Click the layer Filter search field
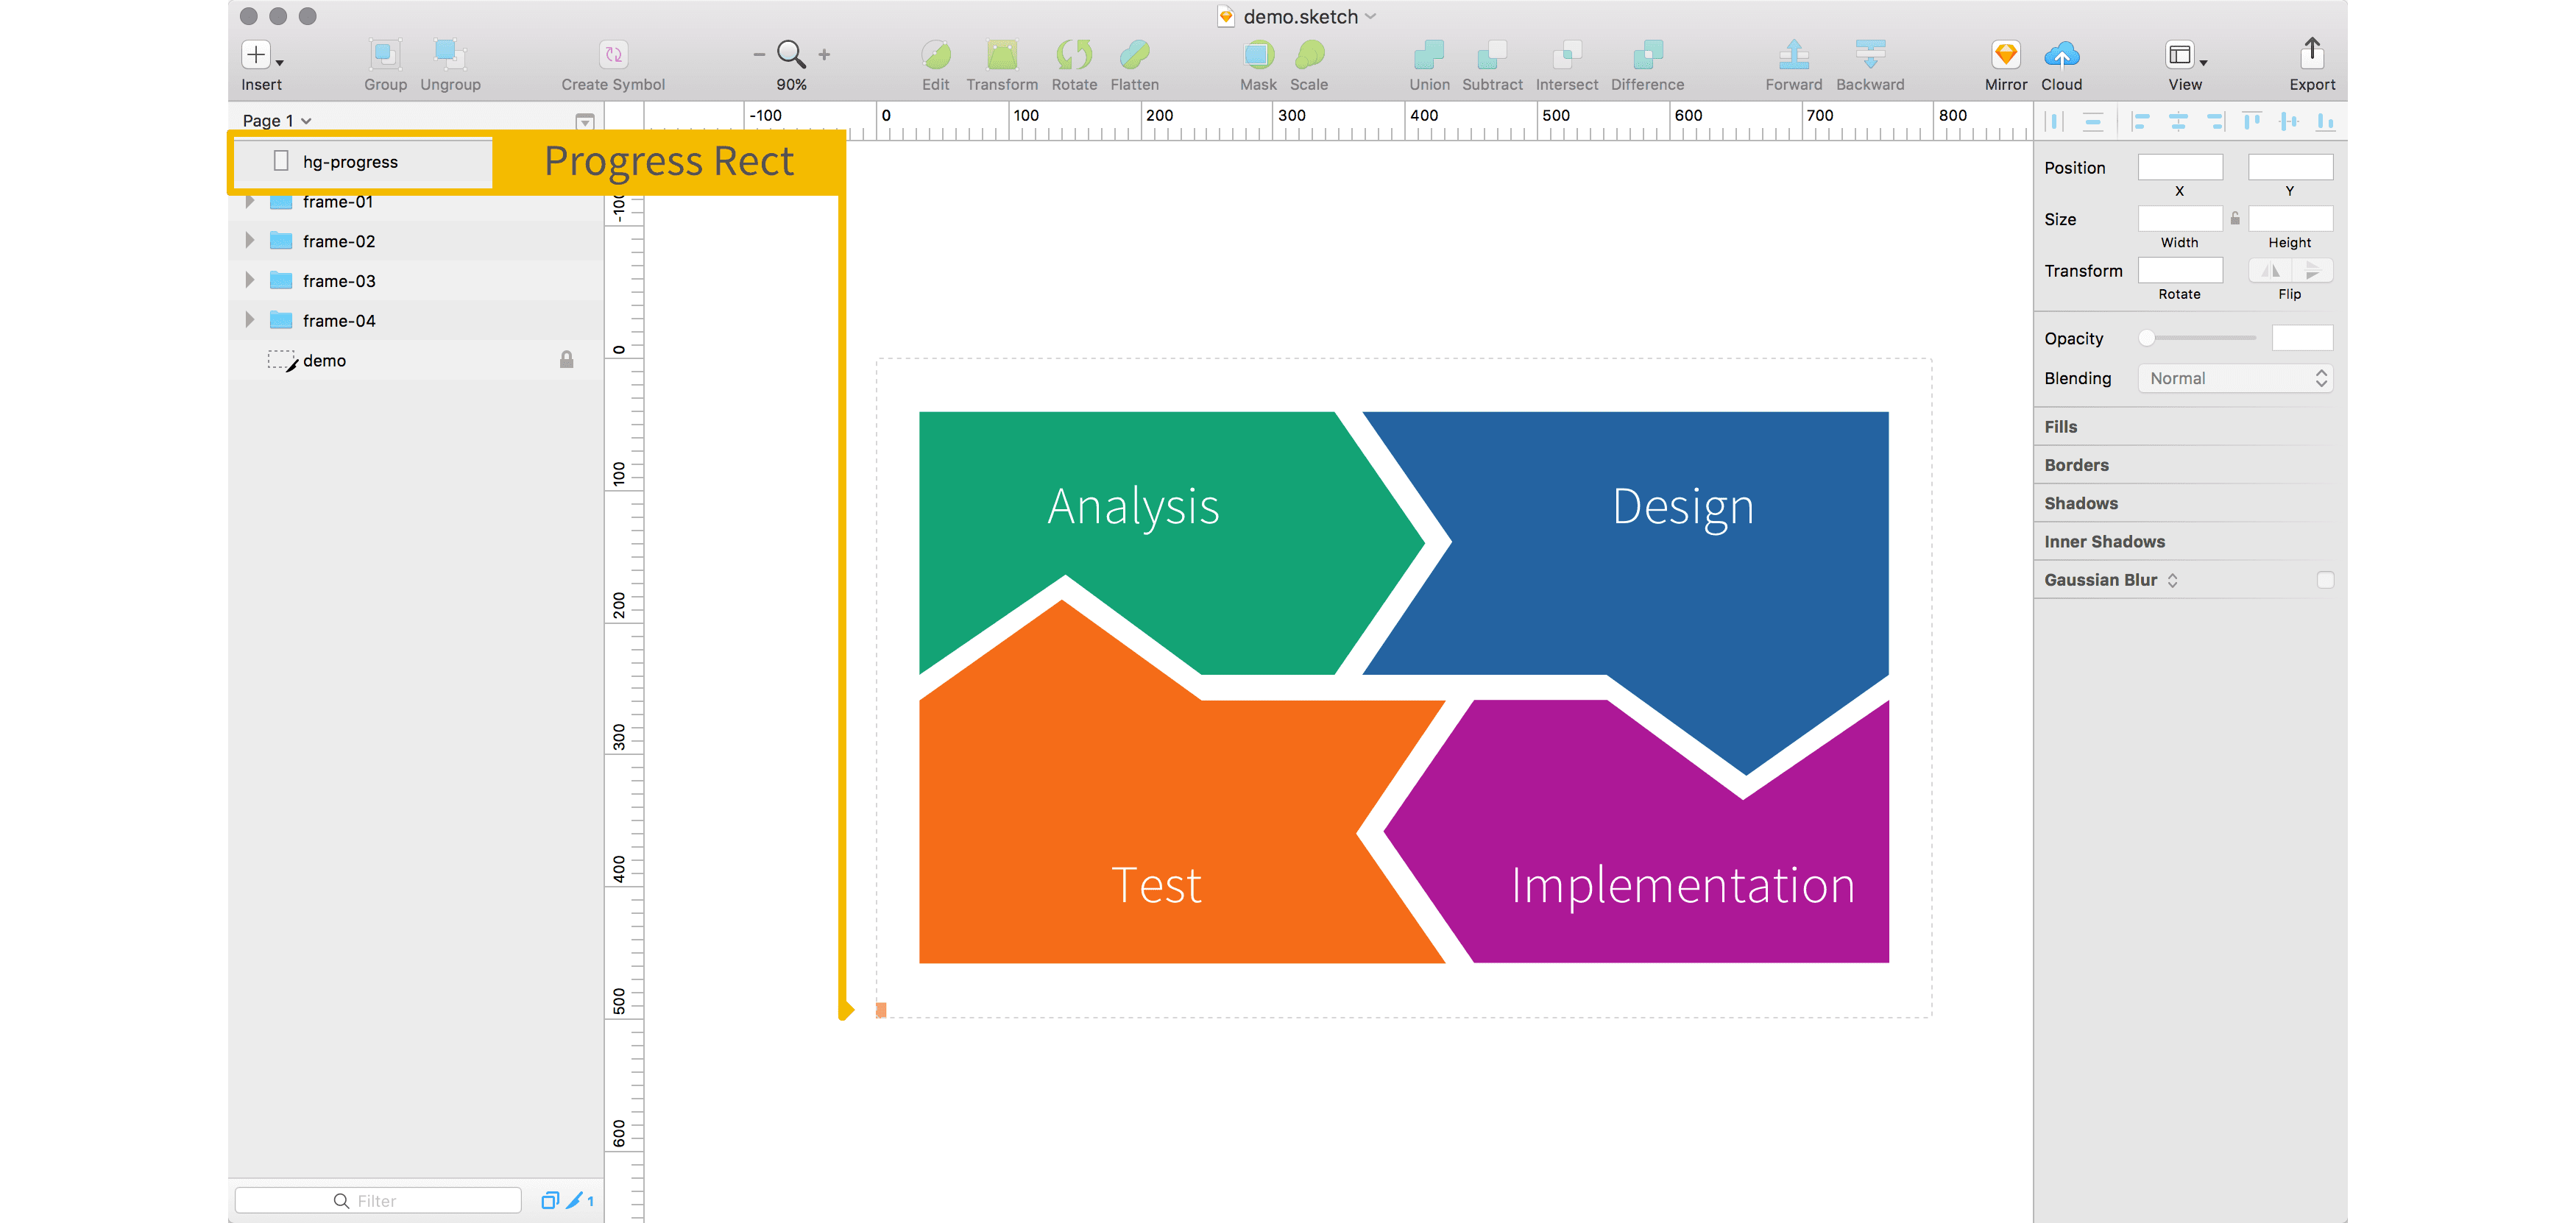This screenshot has width=2576, height=1223. (x=378, y=1200)
